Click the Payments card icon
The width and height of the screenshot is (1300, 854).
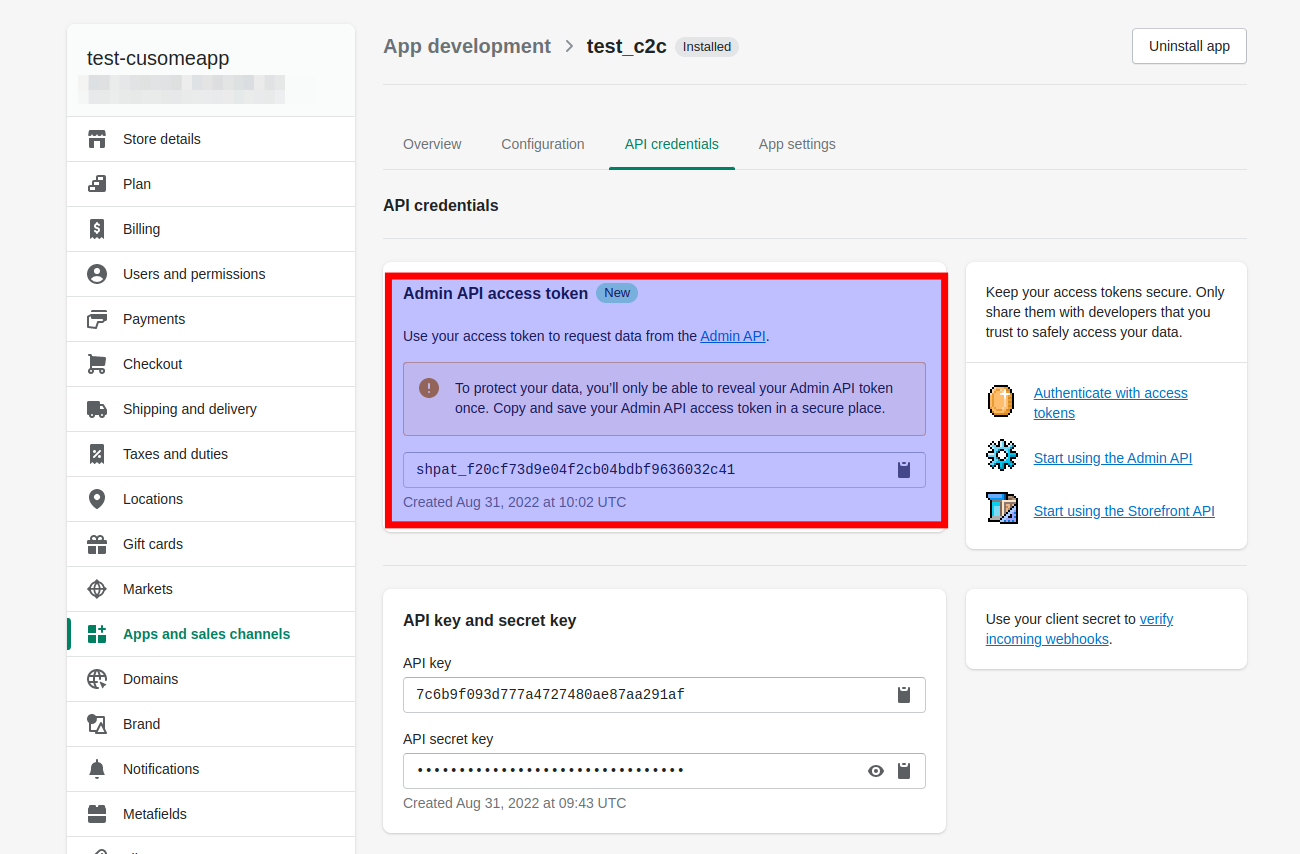coord(97,319)
